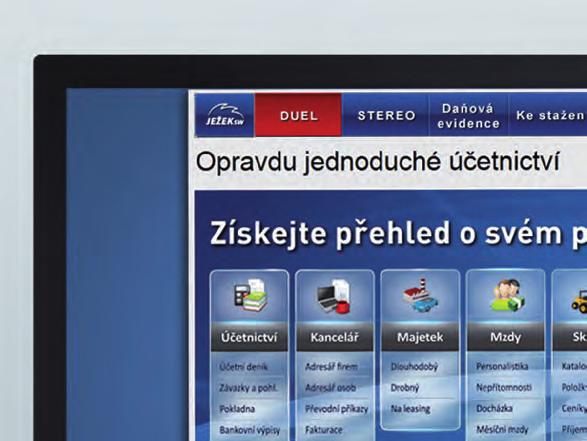This screenshot has width=587, height=441.
Task: Open Účetní deník item
Action: point(243,367)
